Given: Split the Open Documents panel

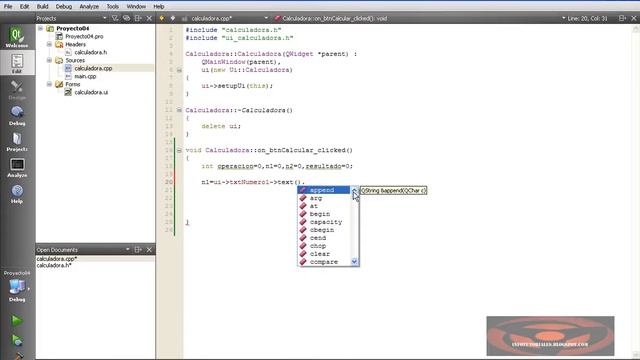Looking at the screenshot, I should pyautogui.click(x=138, y=249).
